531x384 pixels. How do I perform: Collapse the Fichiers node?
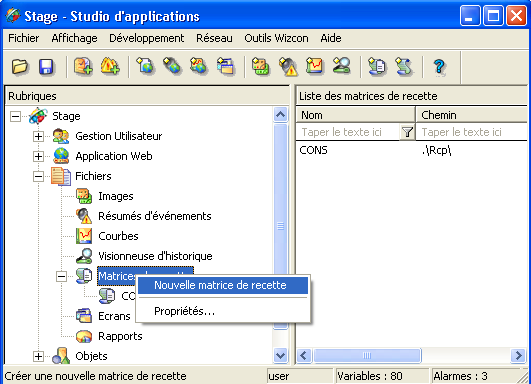coord(38,176)
